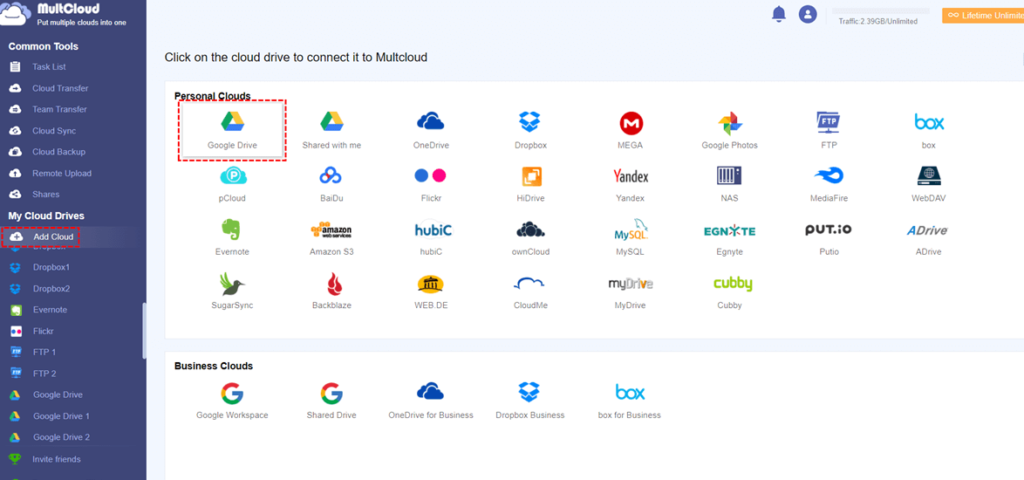Image resolution: width=1024 pixels, height=480 pixels.
Task: Add the BaiDu cloud
Action: (x=332, y=184)
